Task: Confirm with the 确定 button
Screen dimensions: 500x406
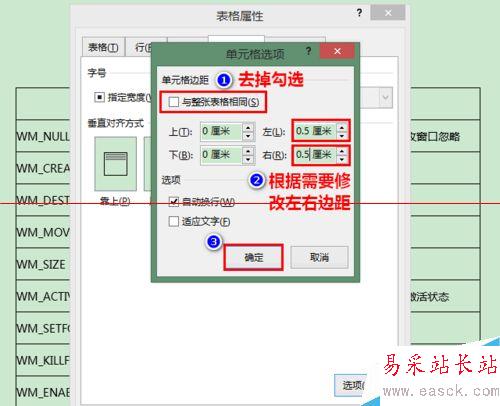Action: point(253,257)
